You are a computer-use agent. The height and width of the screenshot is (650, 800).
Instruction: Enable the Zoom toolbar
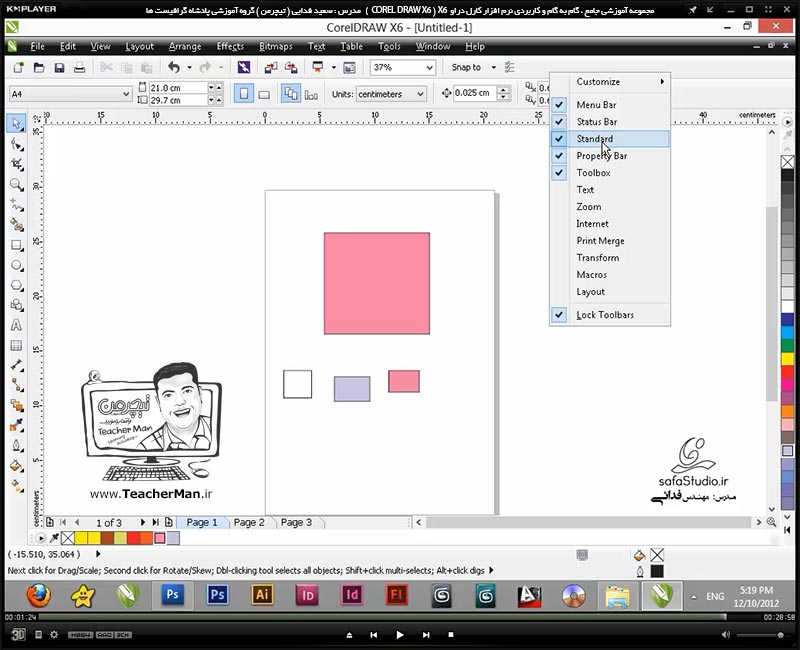point(610,207)
